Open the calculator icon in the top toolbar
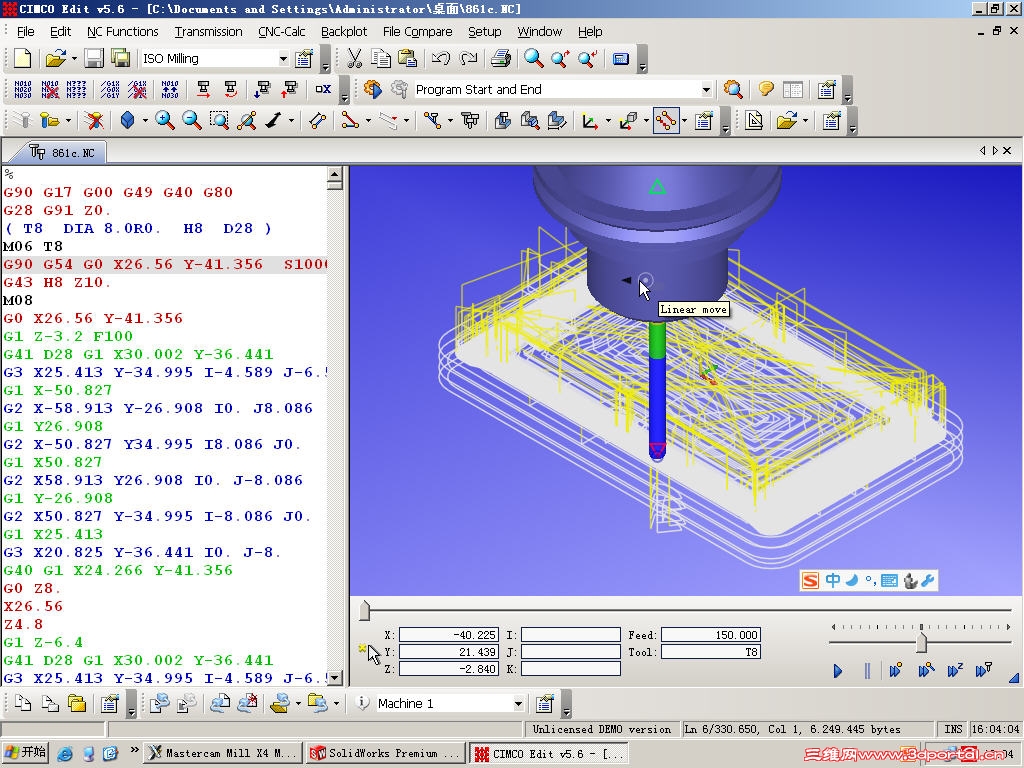This screenshot has width=1024, height=768. click(620, 59)
